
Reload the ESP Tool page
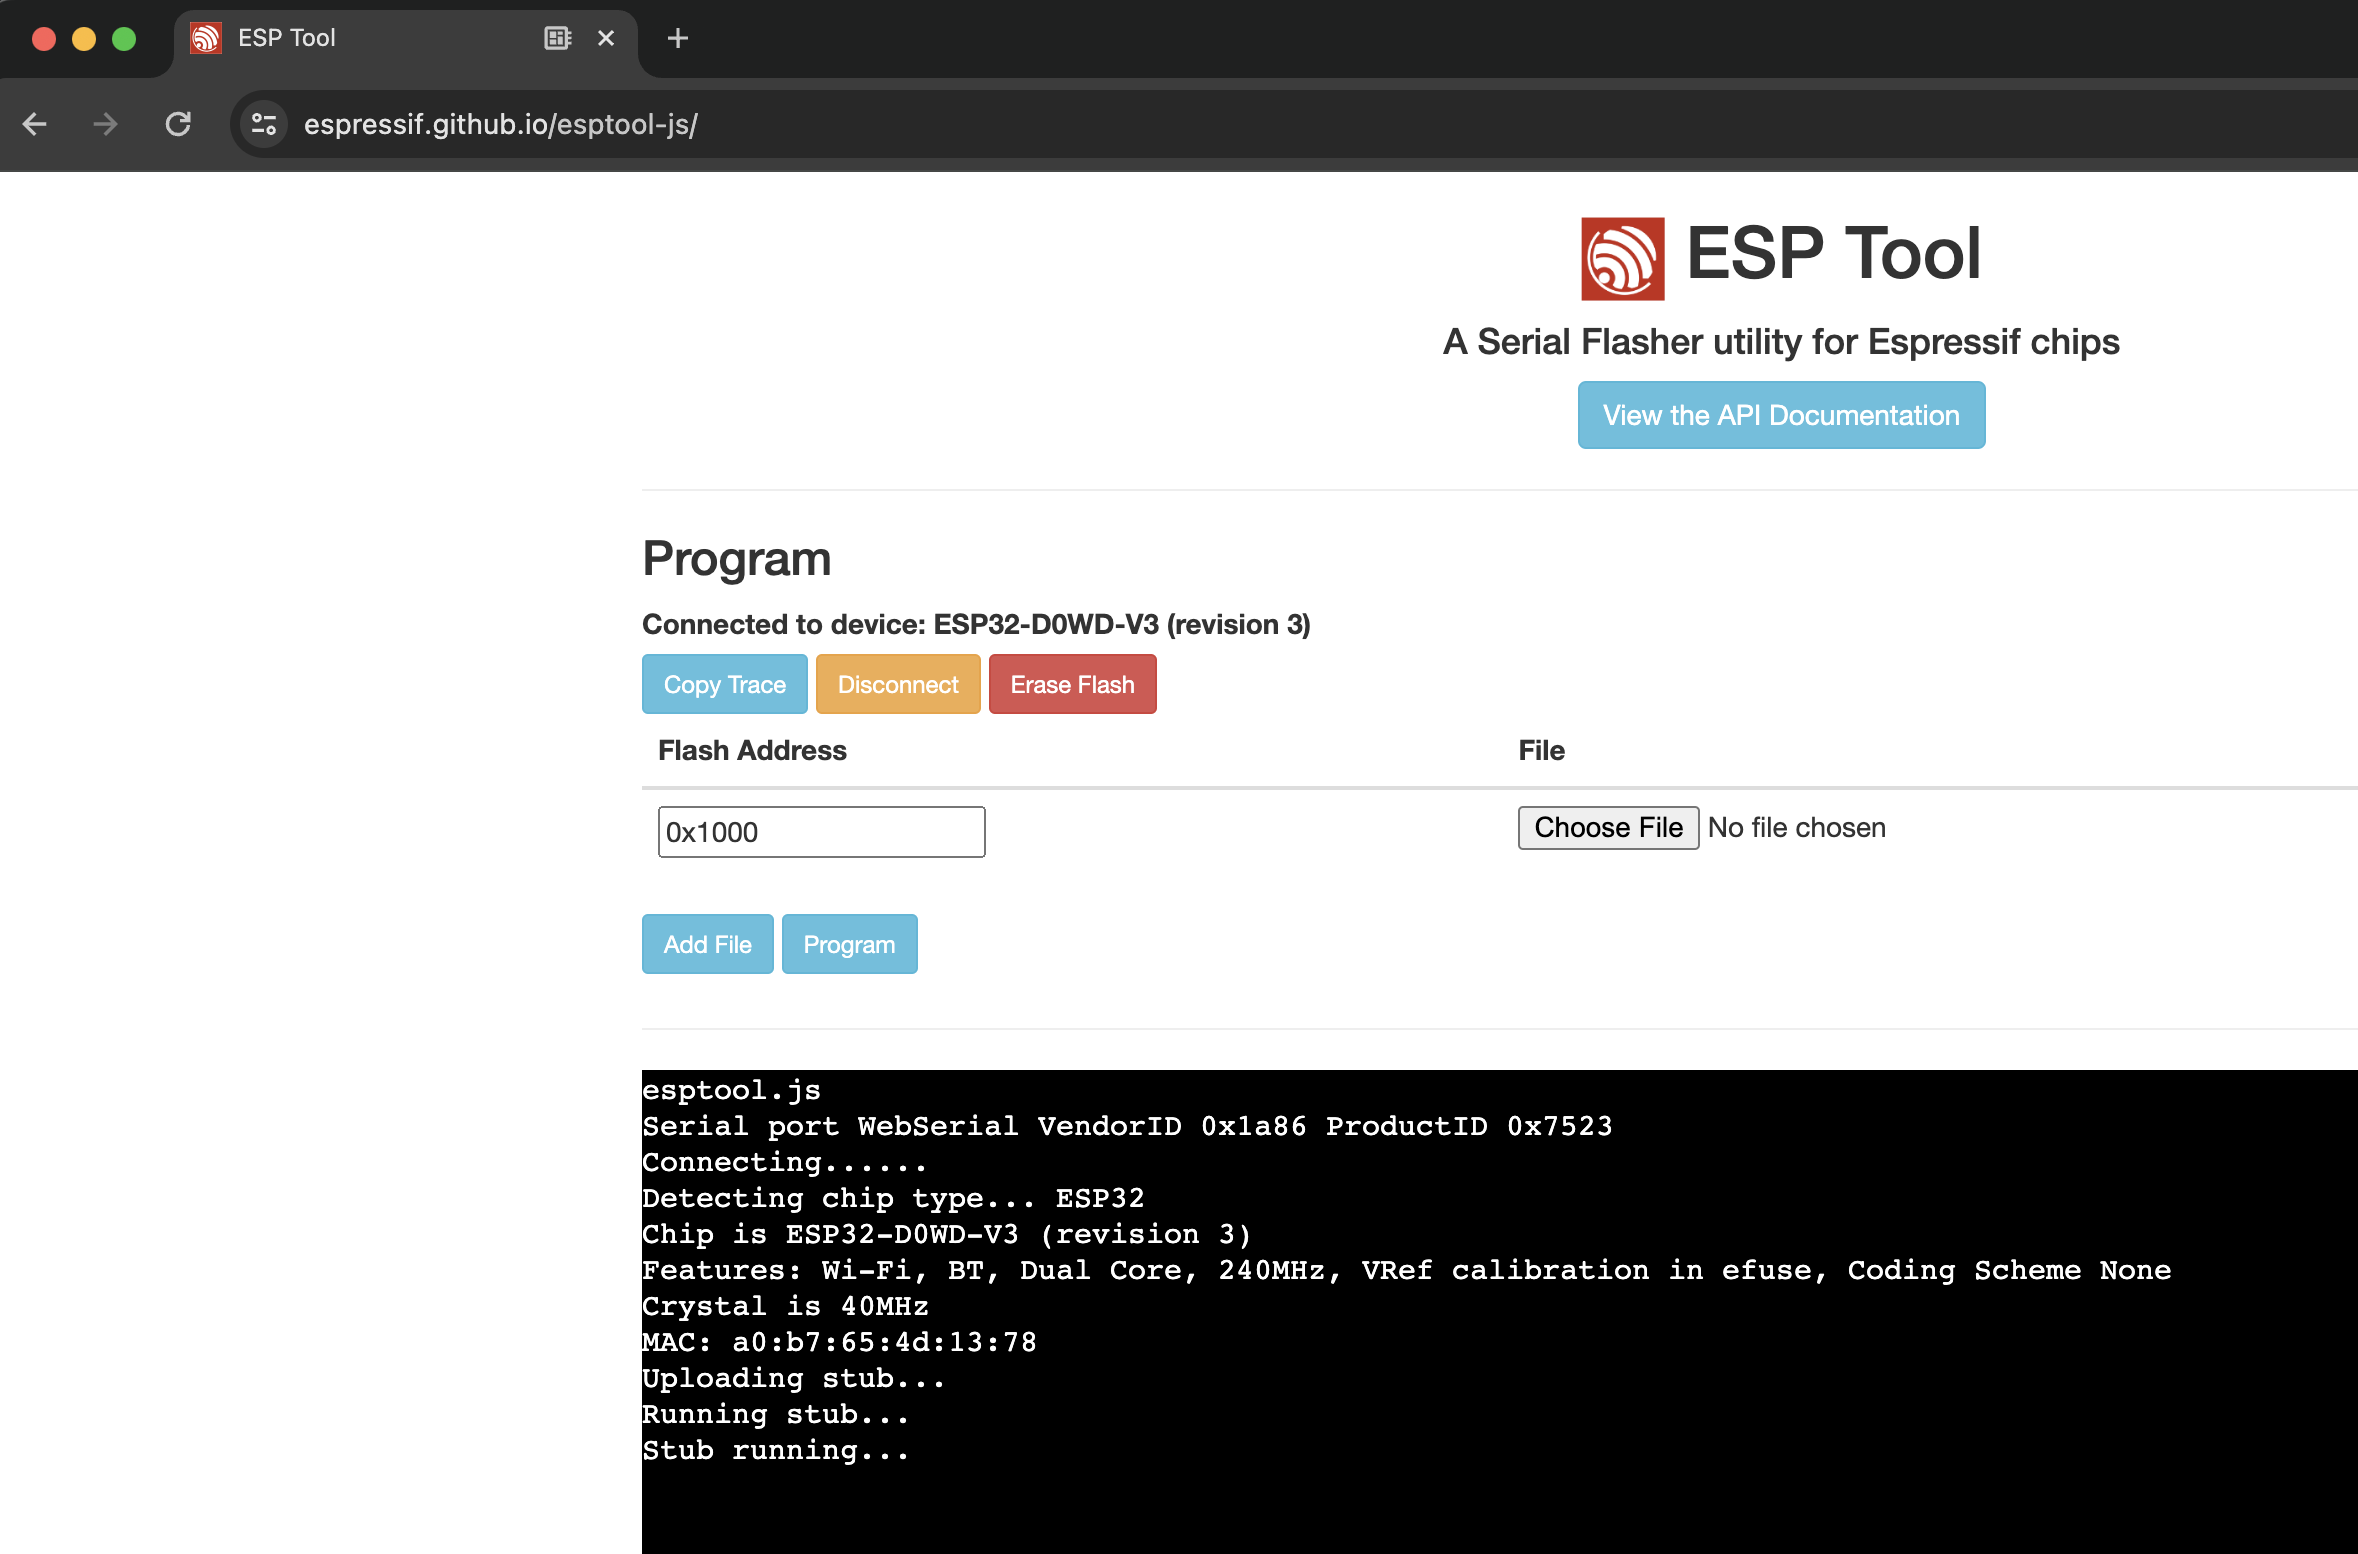tap(178, 124)
